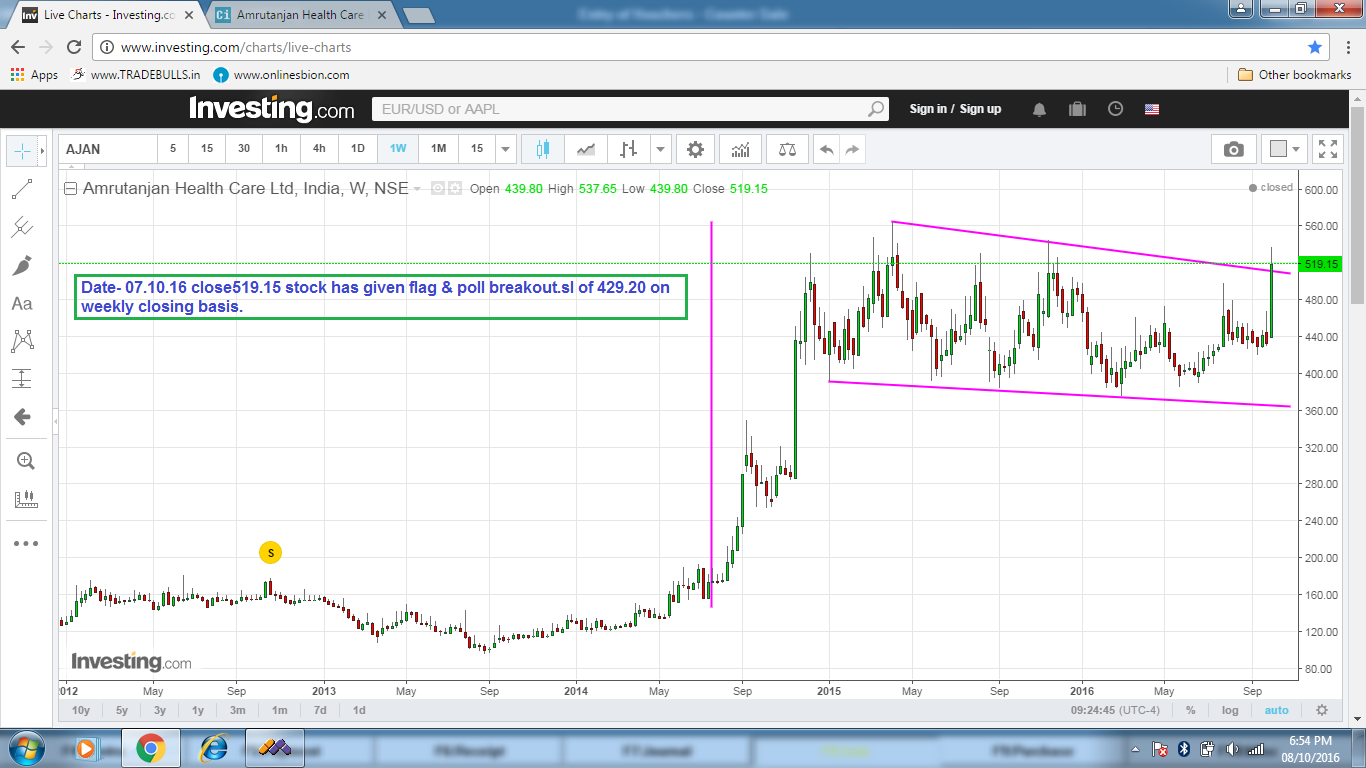Select the 5 minute interval
This screenshot has height=768, width=1366.
173,149
